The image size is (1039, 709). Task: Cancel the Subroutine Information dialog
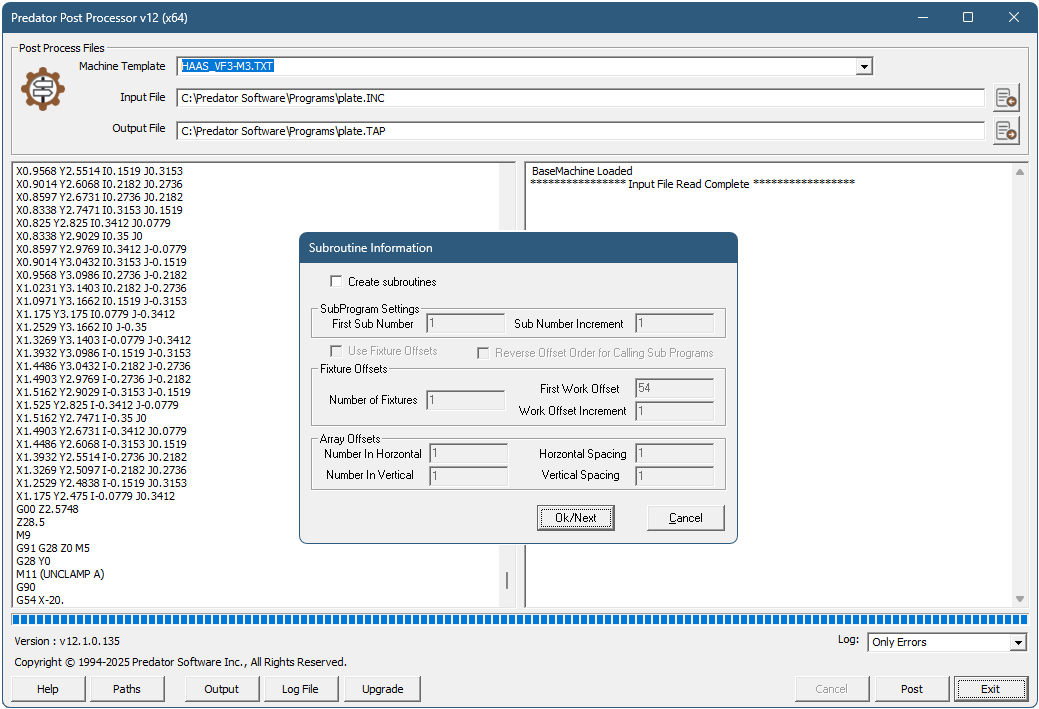click(685, 518)
